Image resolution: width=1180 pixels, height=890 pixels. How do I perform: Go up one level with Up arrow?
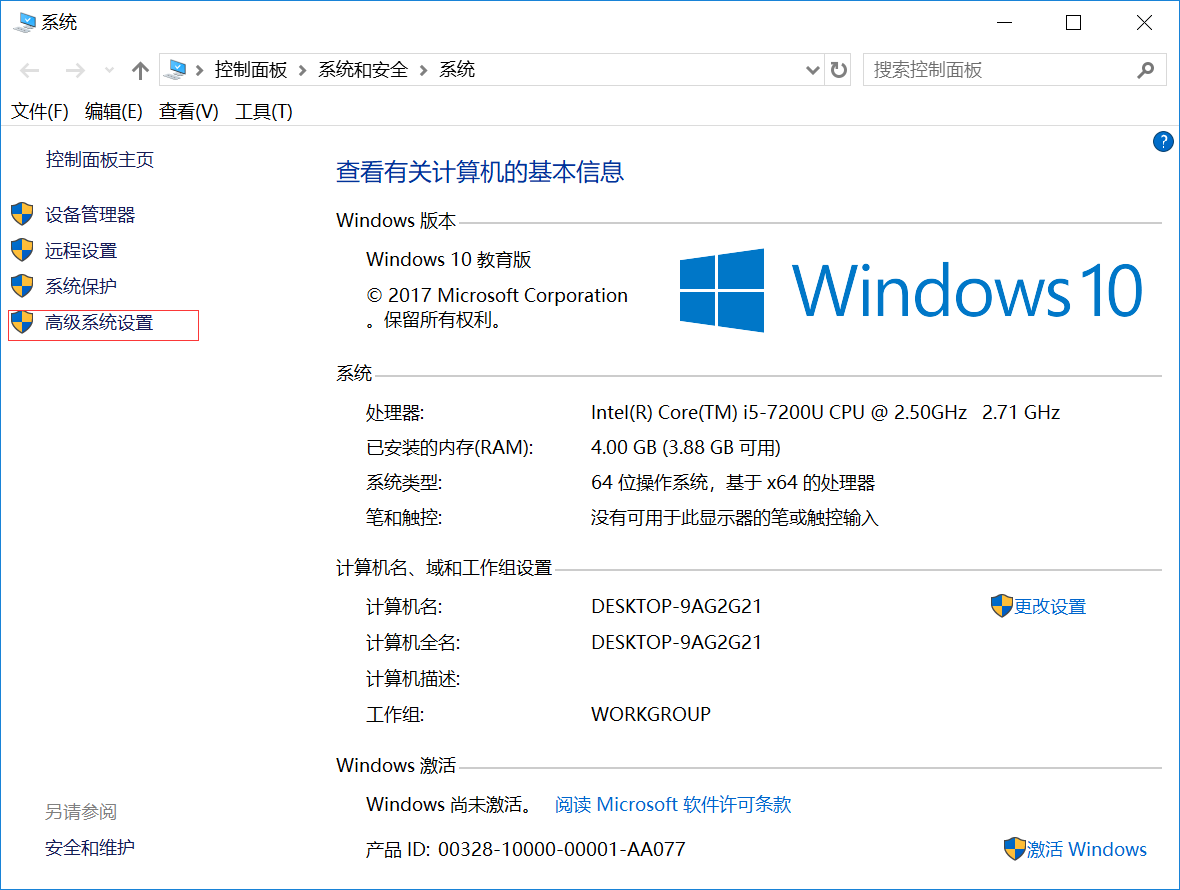tap(140, 71)
